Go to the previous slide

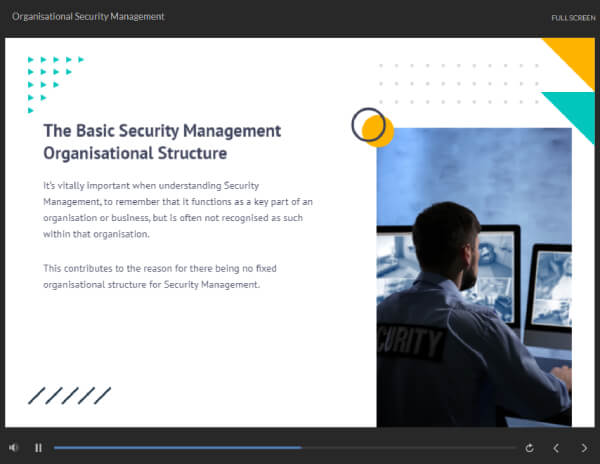557,448
